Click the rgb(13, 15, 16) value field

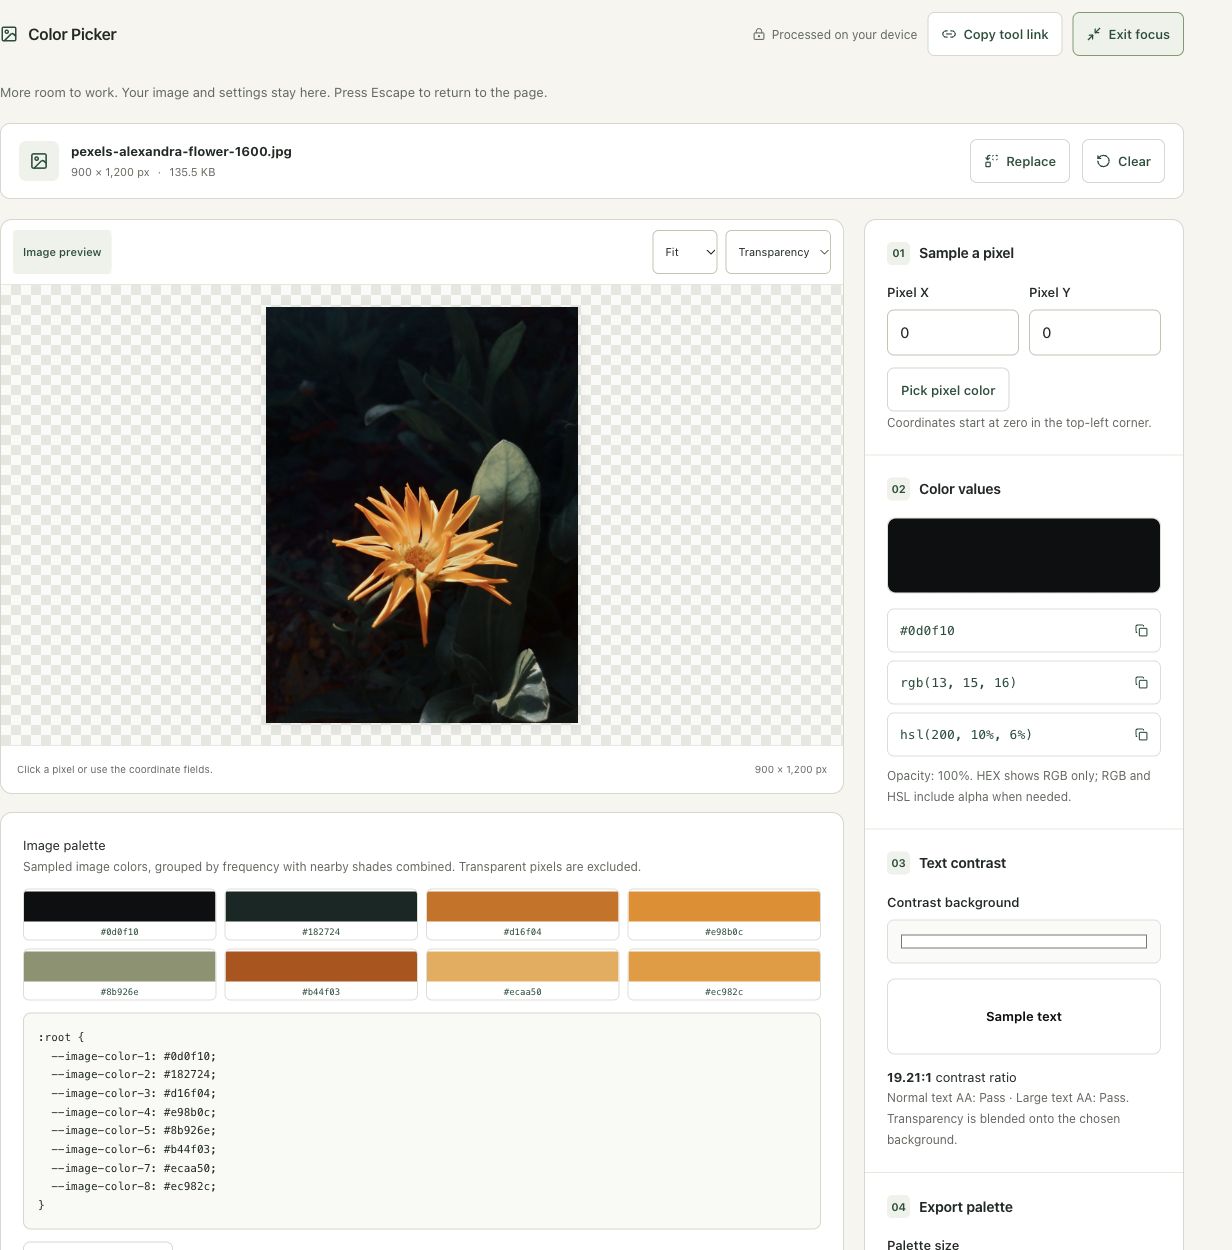tap(1024, 683)
